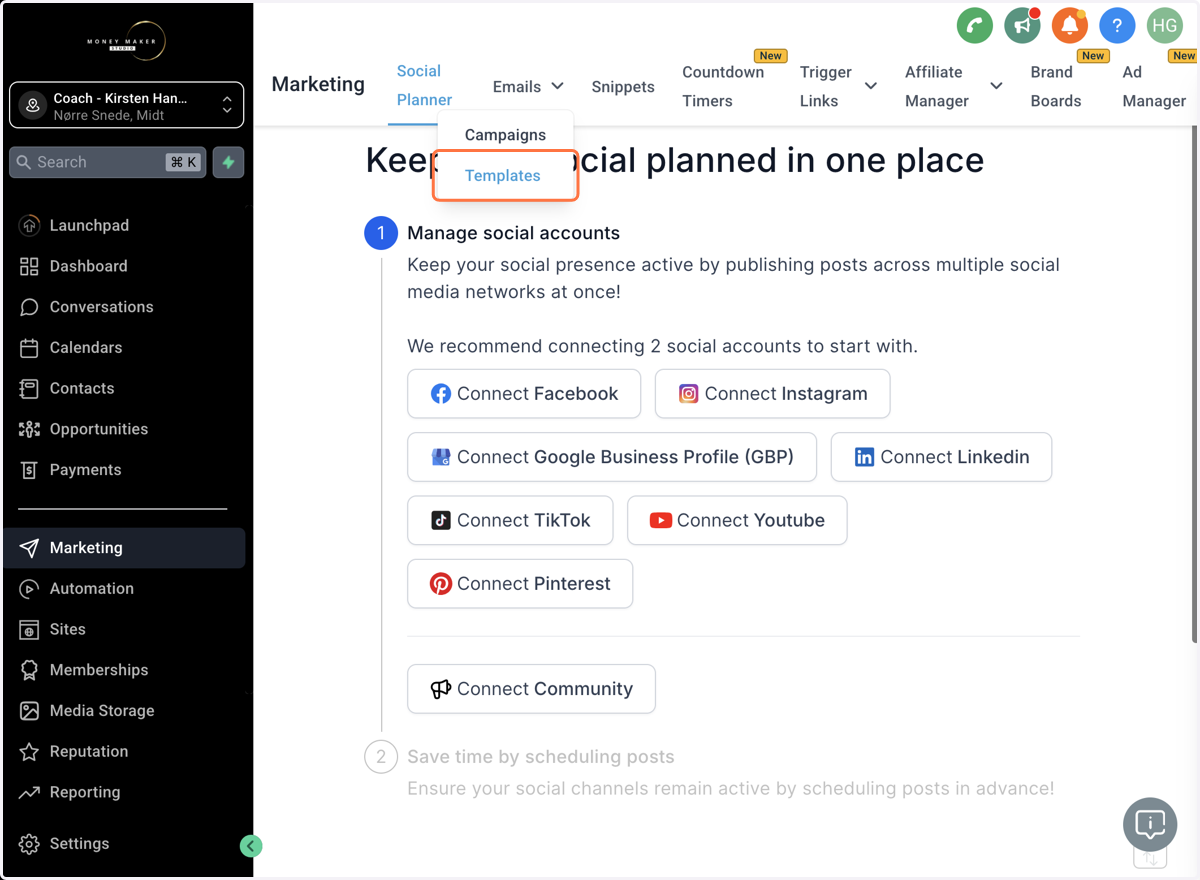Viewport: 1200px width, 880px height.
Task: Open the HG user avatar menu
Action: [1164, 26]
